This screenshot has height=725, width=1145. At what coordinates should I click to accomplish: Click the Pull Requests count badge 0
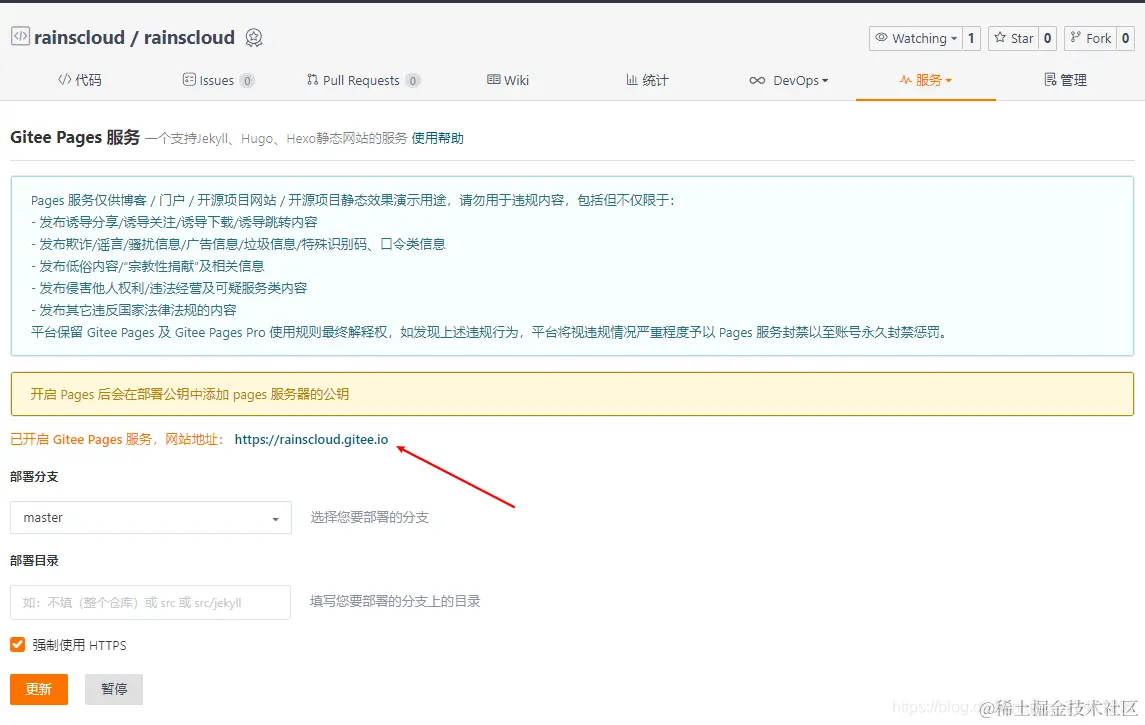click(413, 81)
